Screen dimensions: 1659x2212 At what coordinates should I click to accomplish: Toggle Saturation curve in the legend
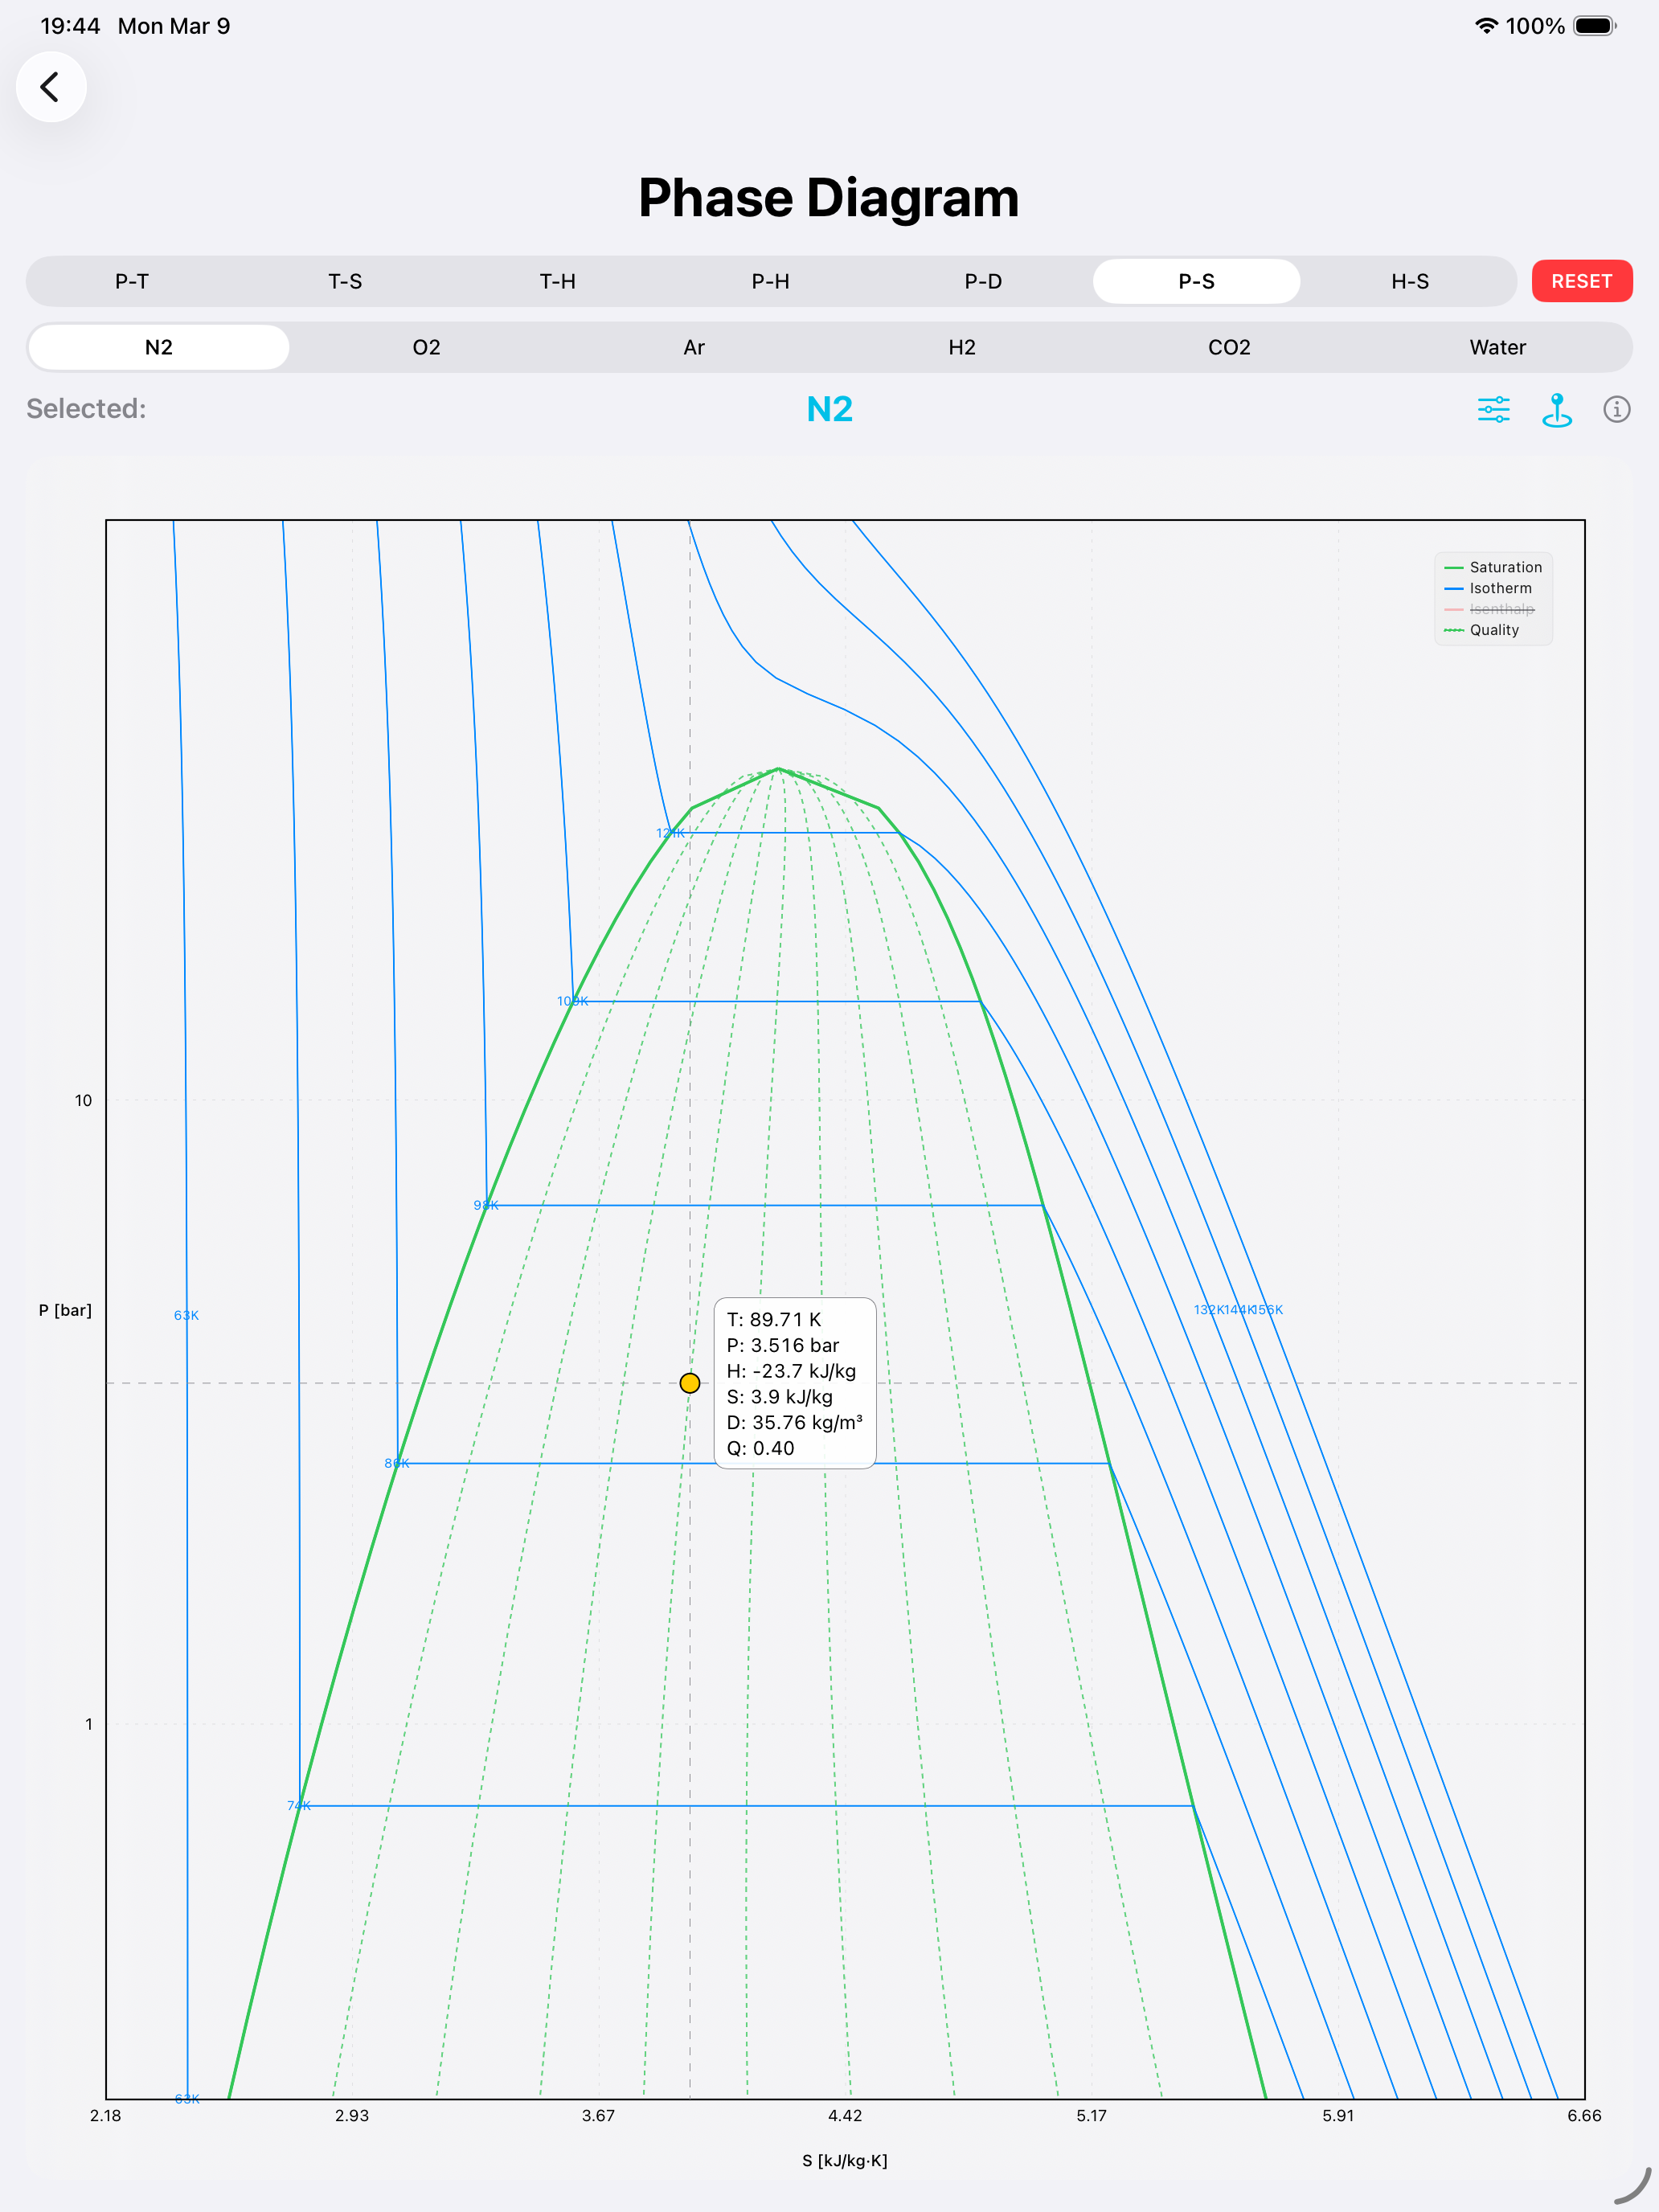[1494, 567]
